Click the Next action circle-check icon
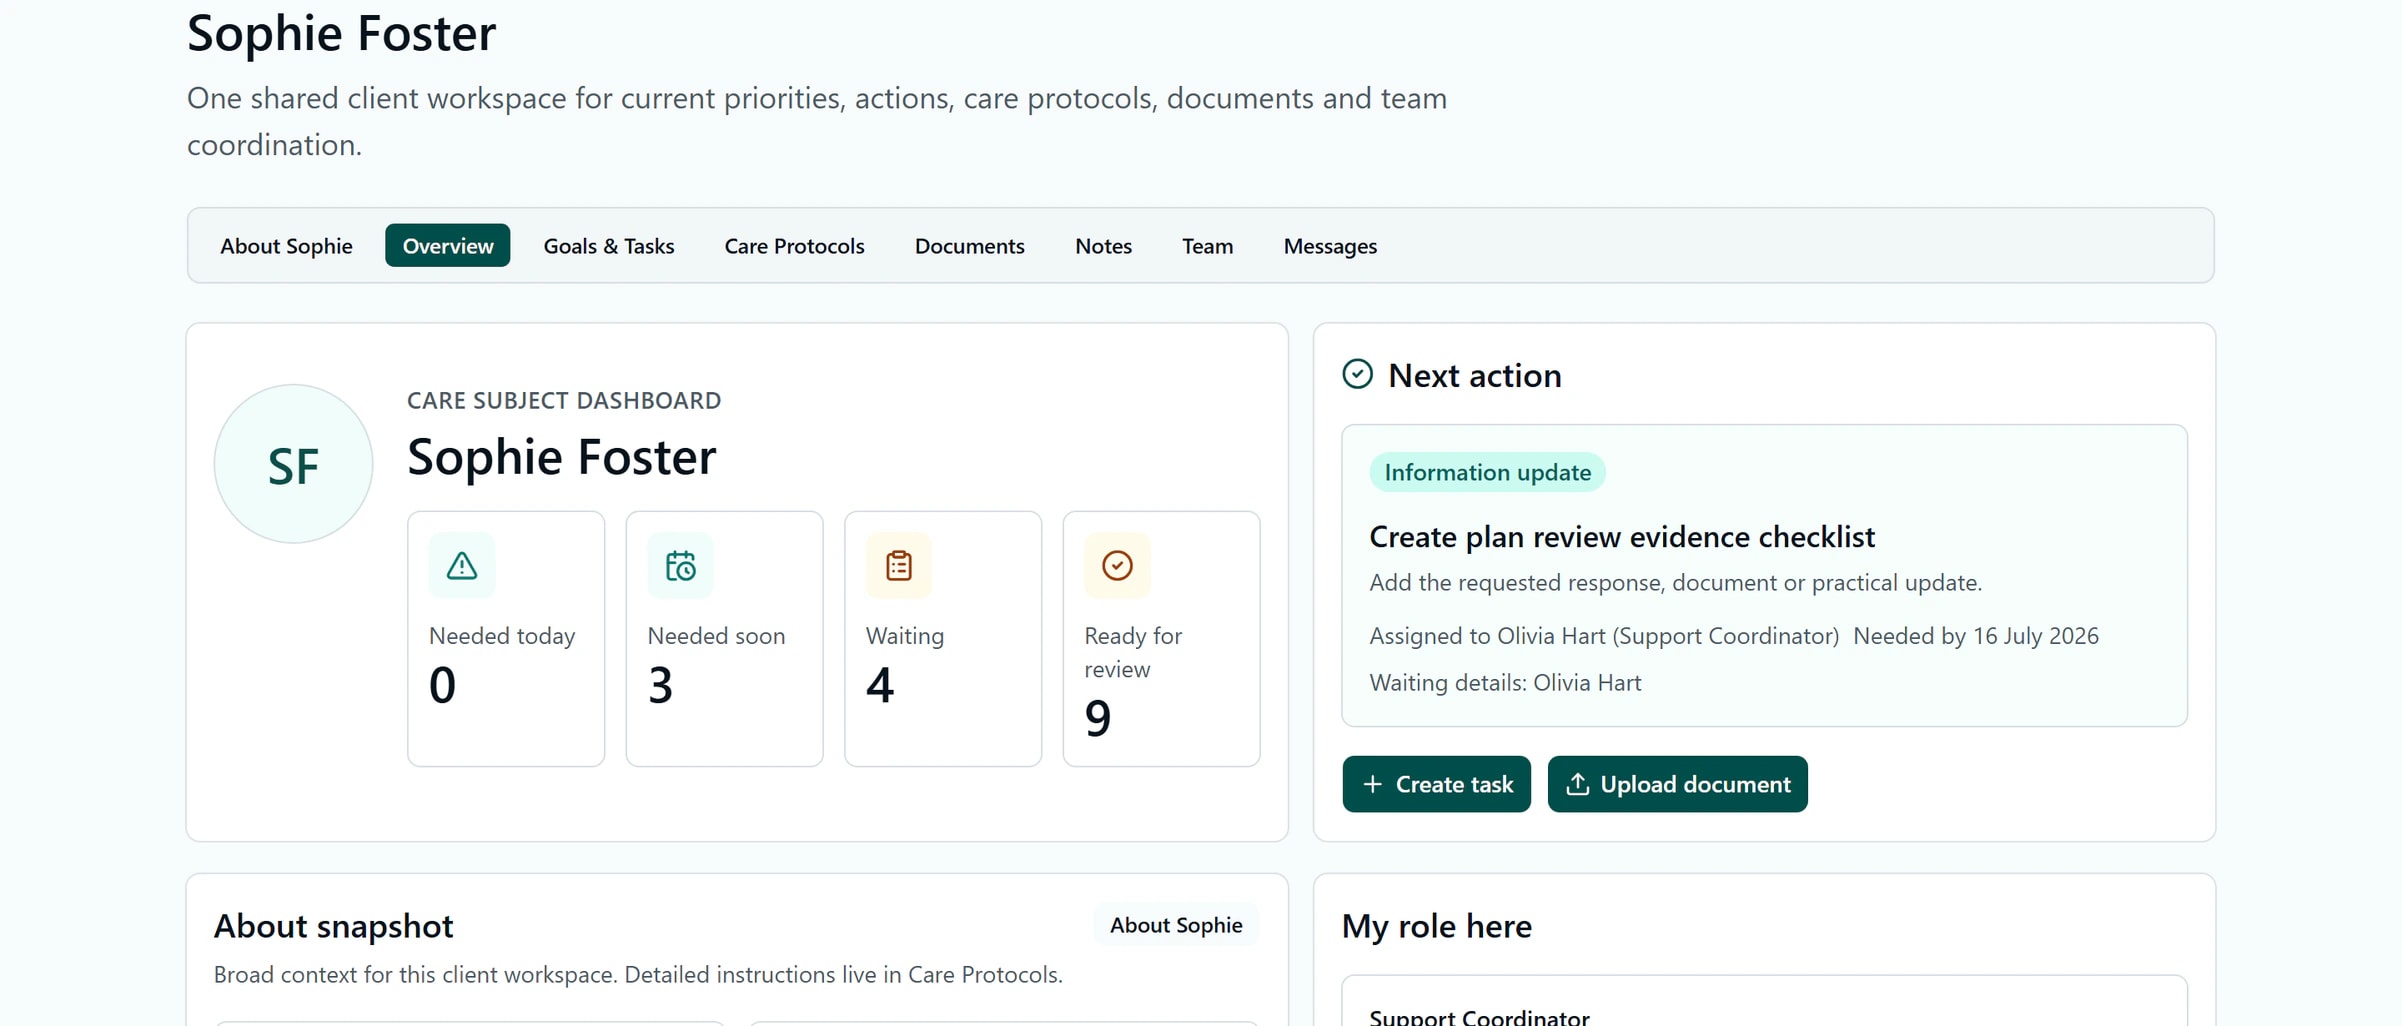 pos(1357,374)
